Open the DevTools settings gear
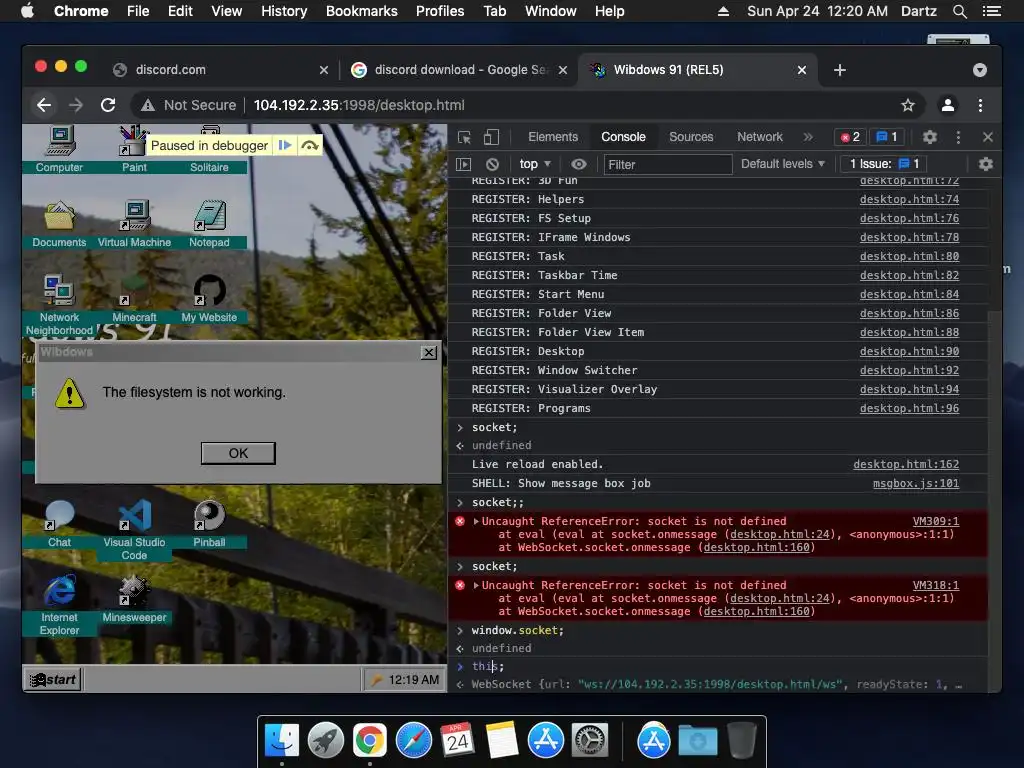 tap(929, 137)
